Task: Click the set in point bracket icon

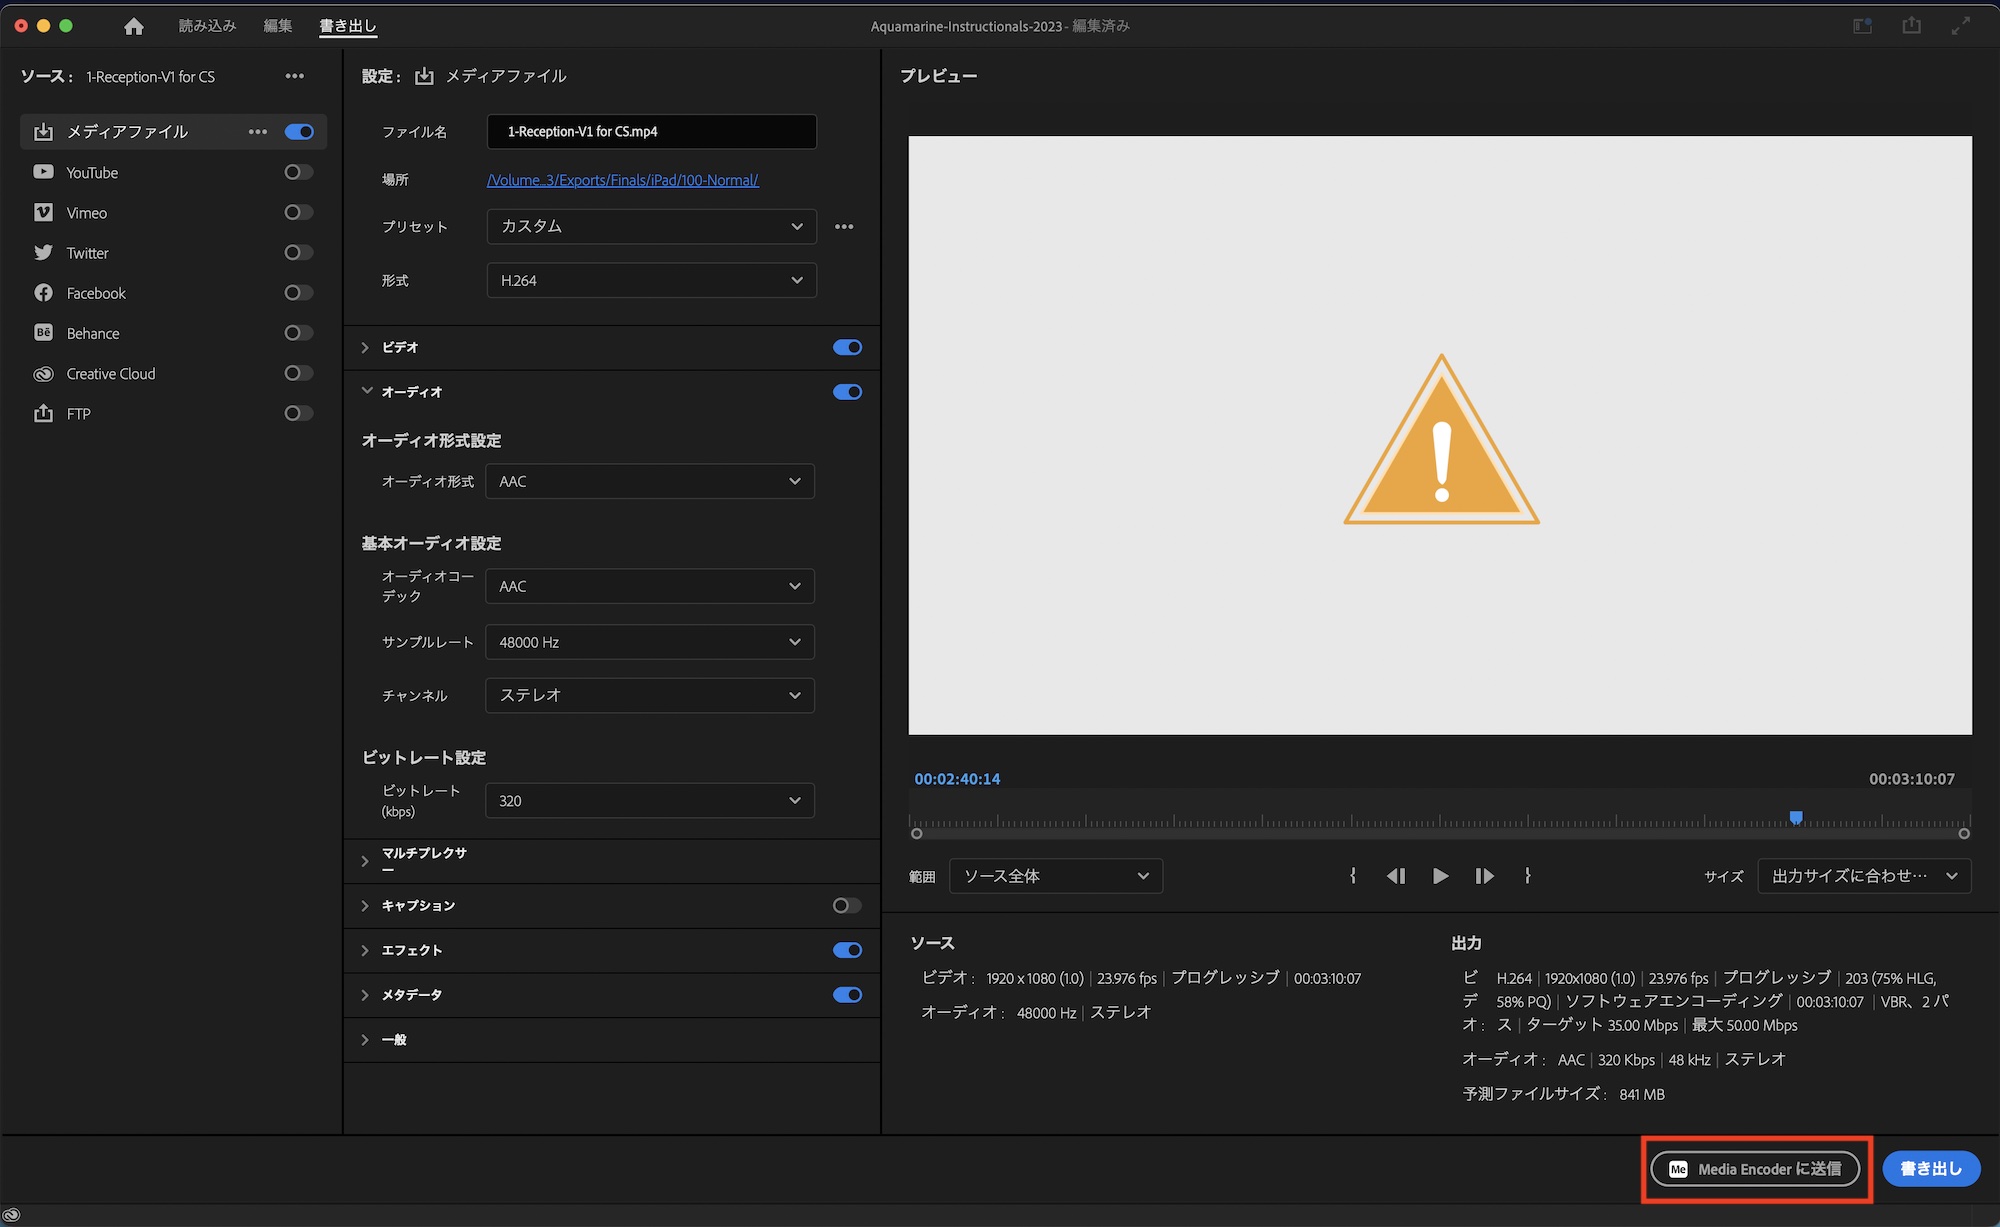Action: 1352,876
